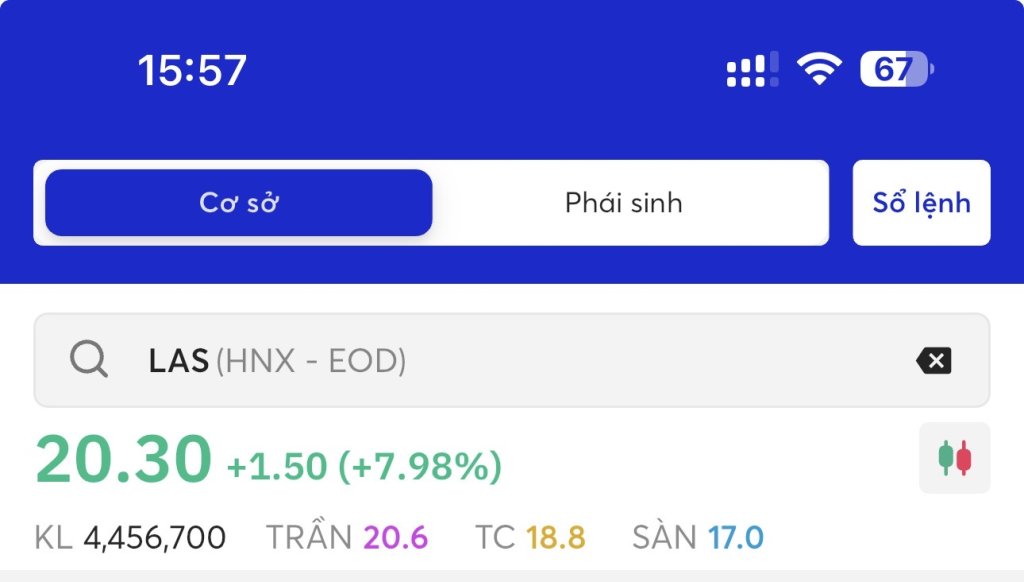Tap the 15:57 clock in status bar

(x=192, y=70)
